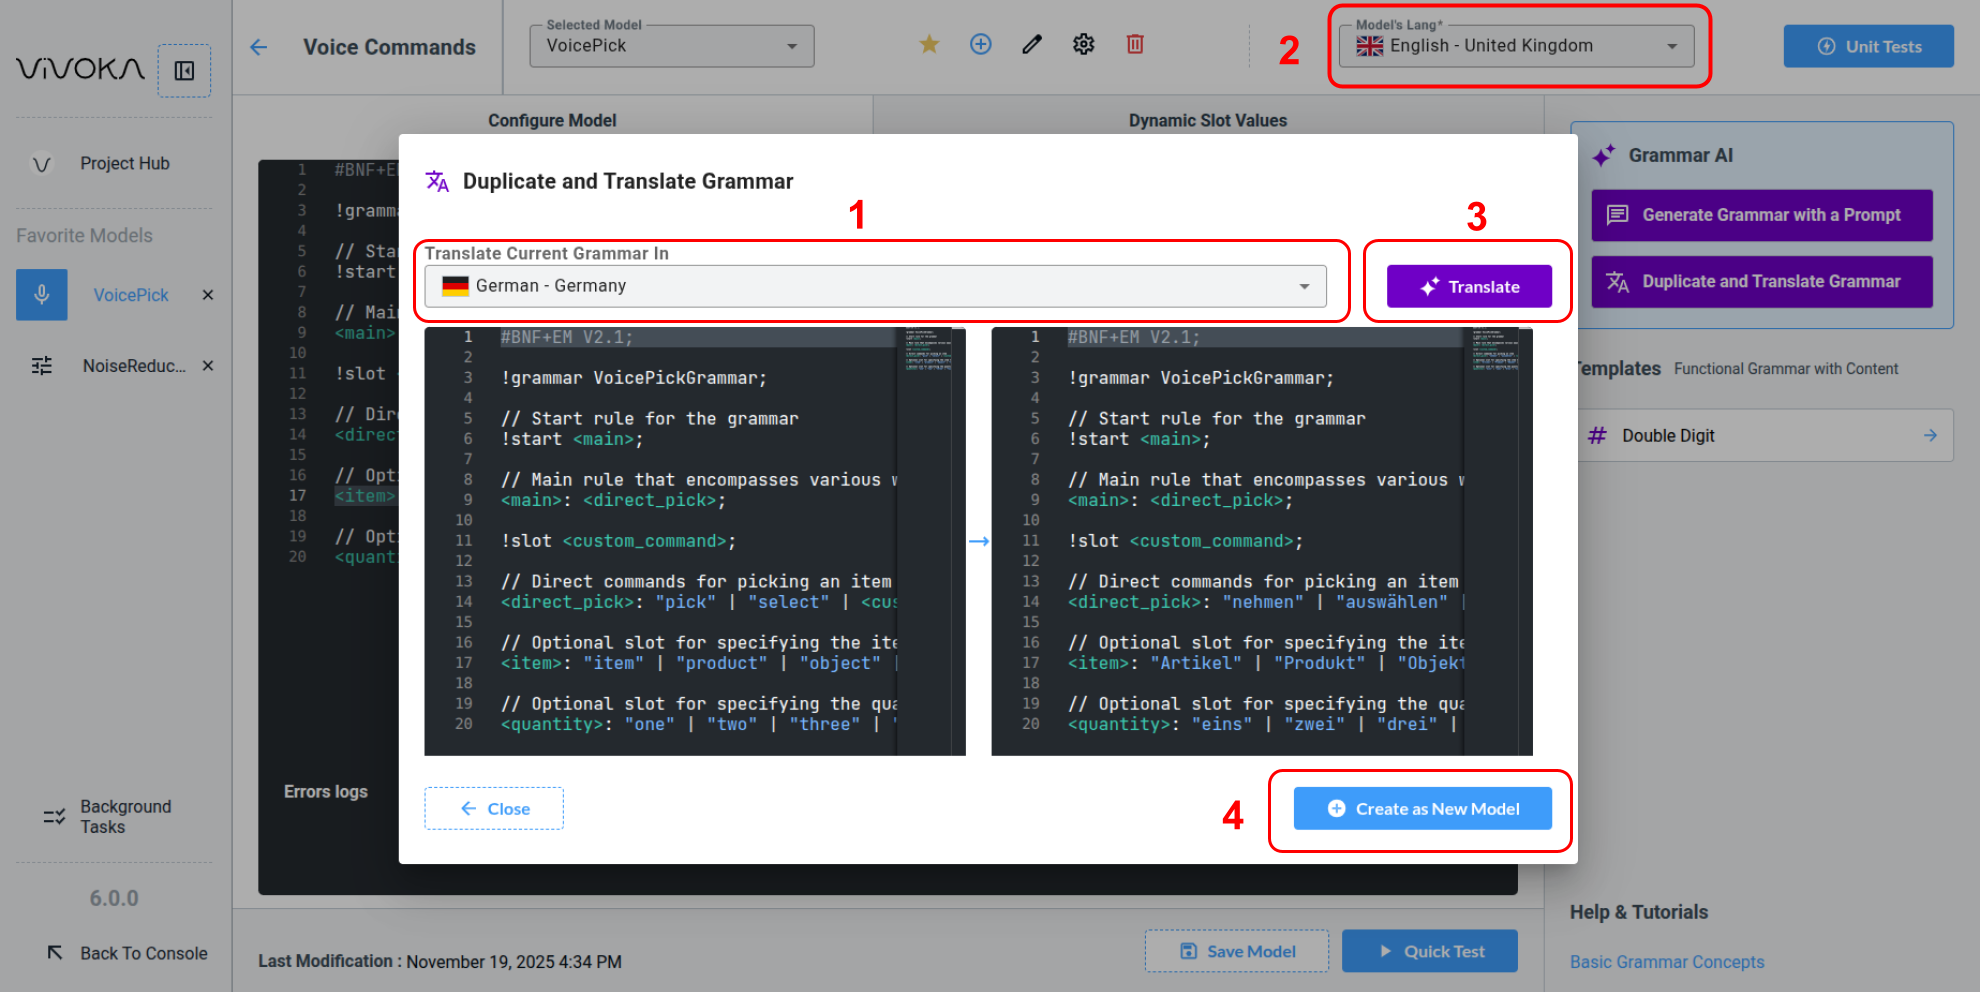Click the add new model plus icon
The width and height of the screenshot is (1980, 992).
pos(981,44)
